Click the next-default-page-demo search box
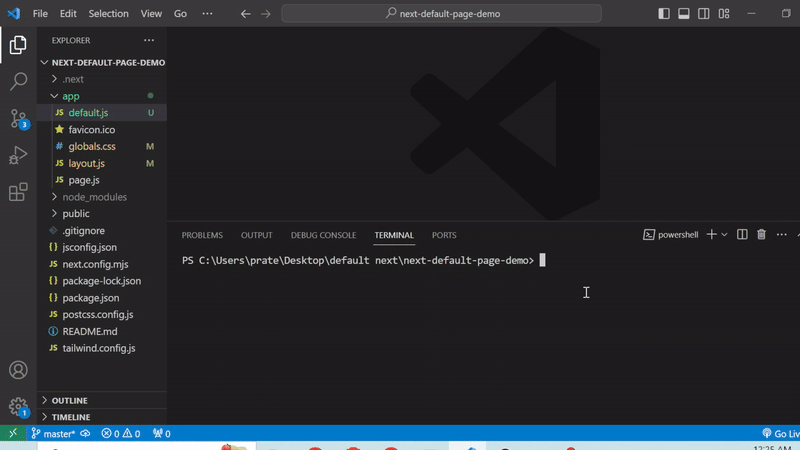 click(442, 14)
